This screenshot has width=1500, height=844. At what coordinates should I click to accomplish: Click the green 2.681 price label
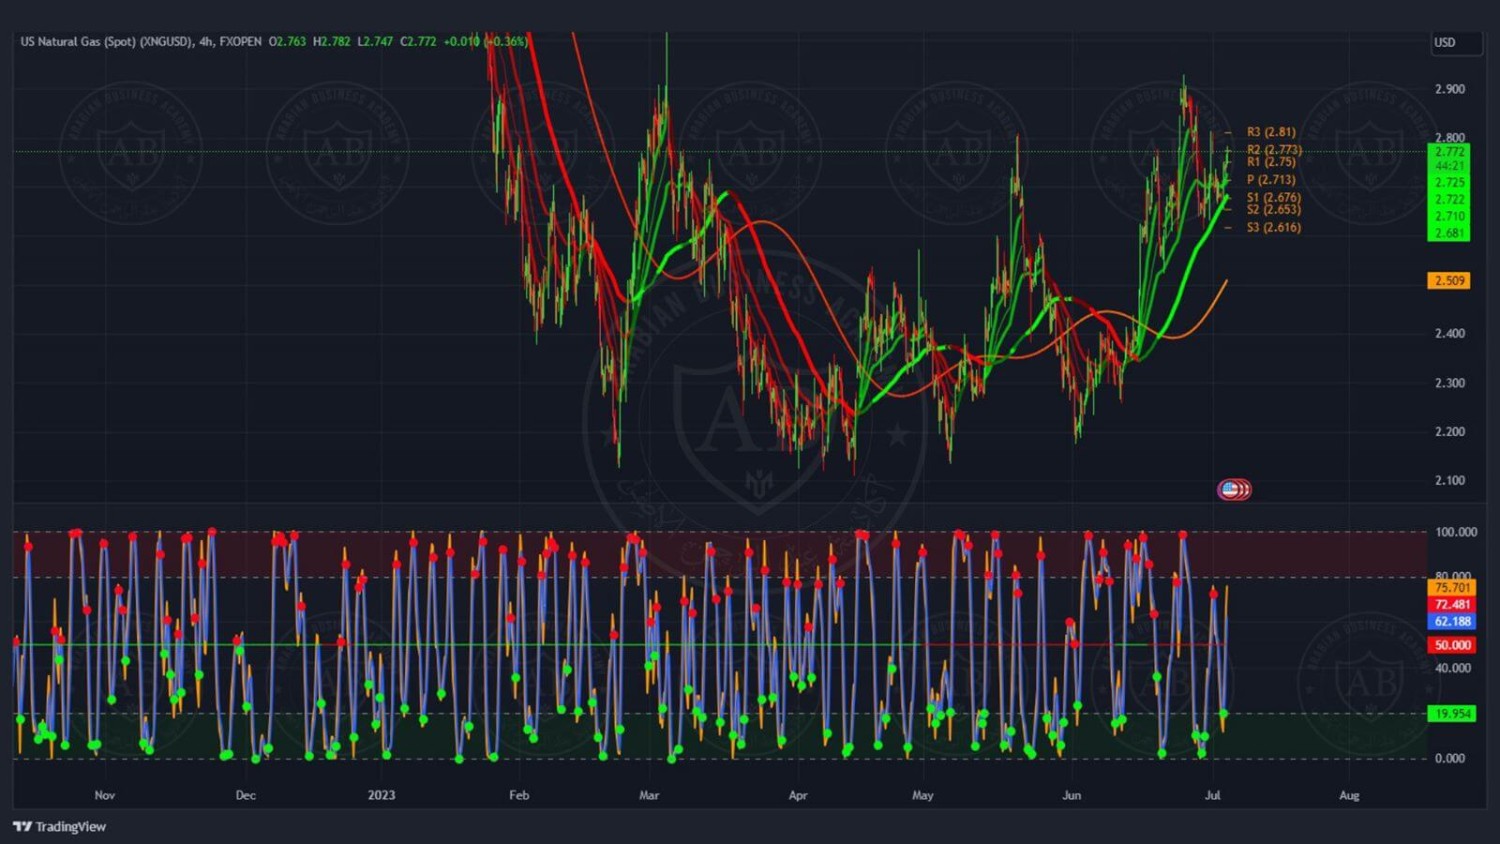pos(1449,233)
